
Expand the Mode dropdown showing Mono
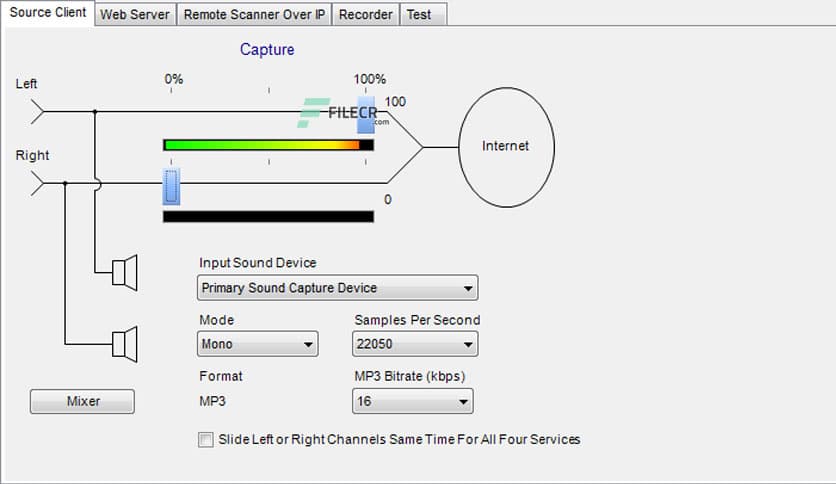(x=258, y=344)
